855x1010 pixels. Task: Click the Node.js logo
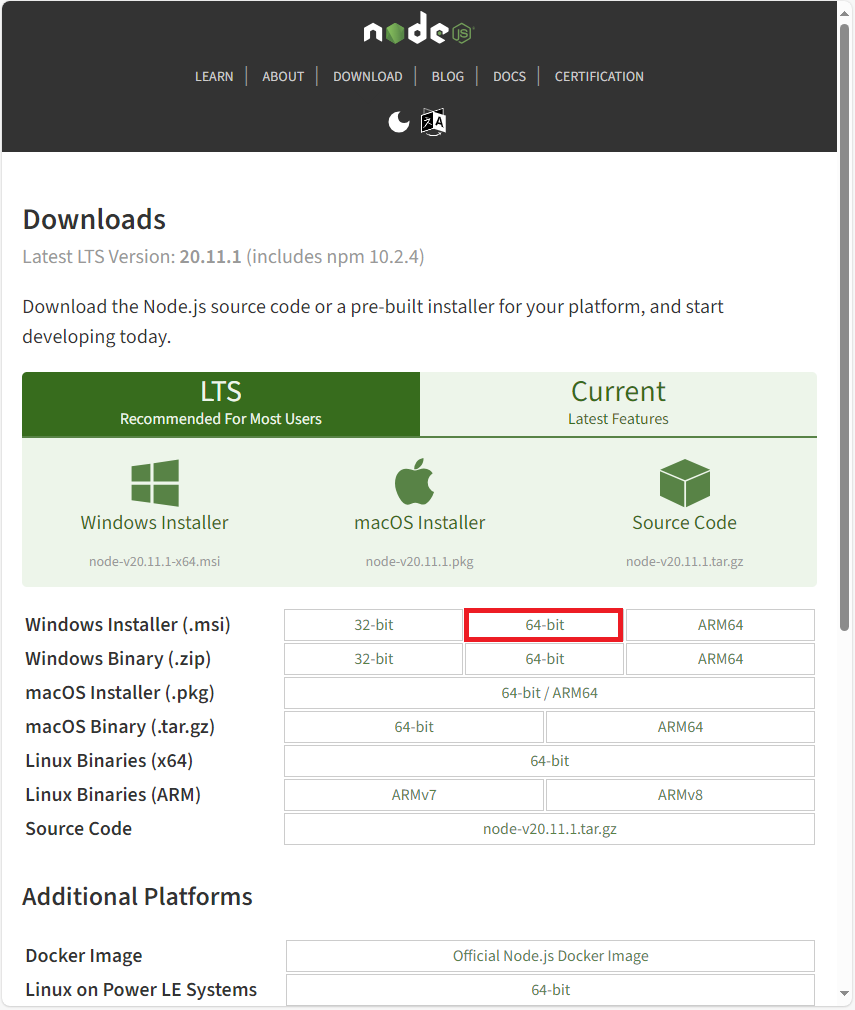419,29
